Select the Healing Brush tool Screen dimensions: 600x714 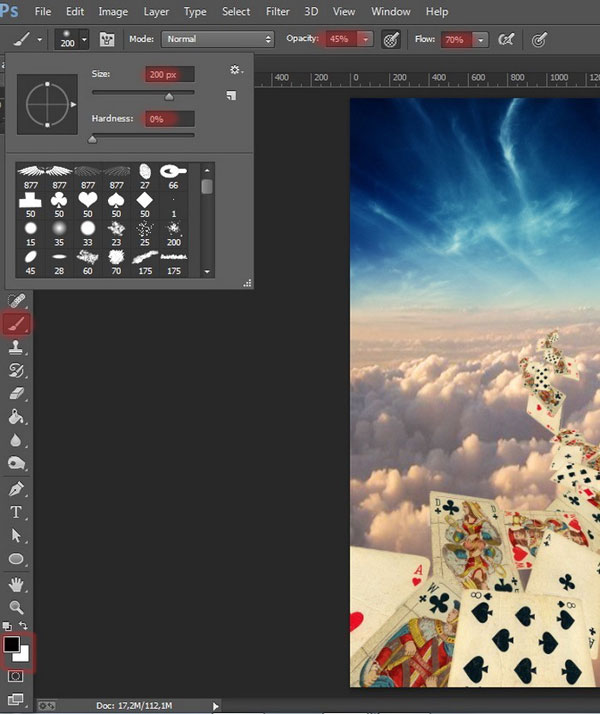click(x=16, y=301)
